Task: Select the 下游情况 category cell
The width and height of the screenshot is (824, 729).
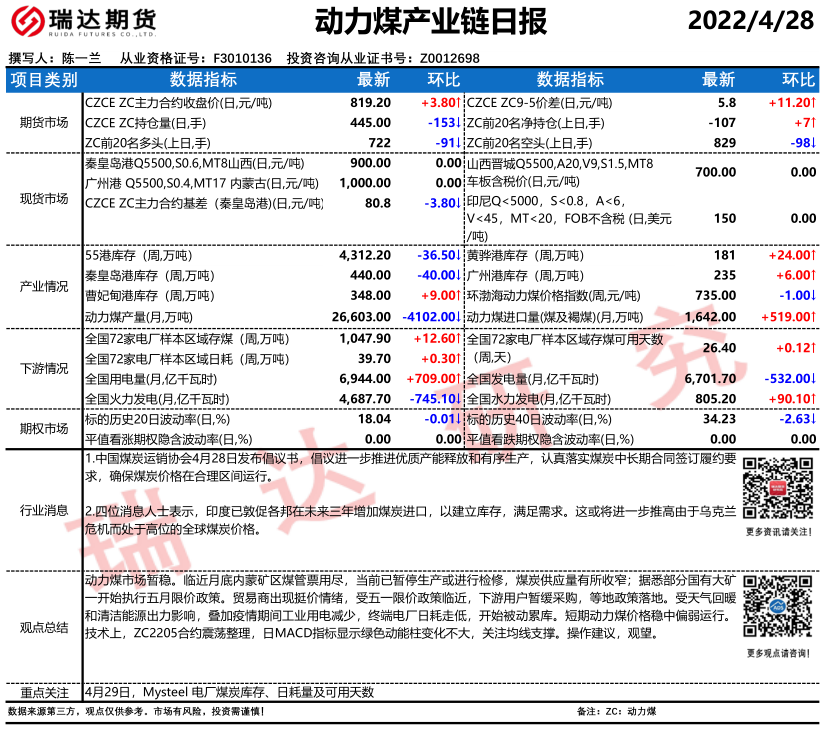Action: (x=44, y=368)
